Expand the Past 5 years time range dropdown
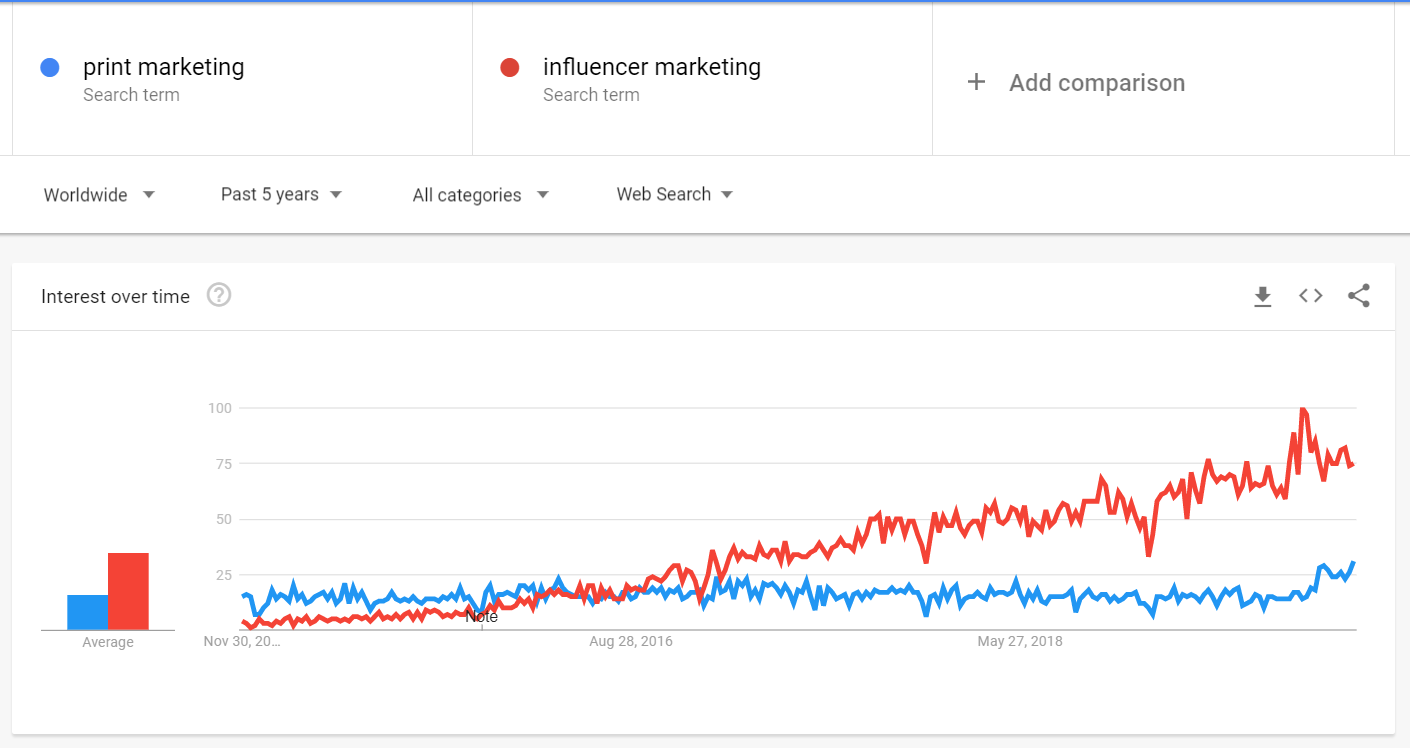Viewport: 1410px width, 748px height. coord(281,194)
